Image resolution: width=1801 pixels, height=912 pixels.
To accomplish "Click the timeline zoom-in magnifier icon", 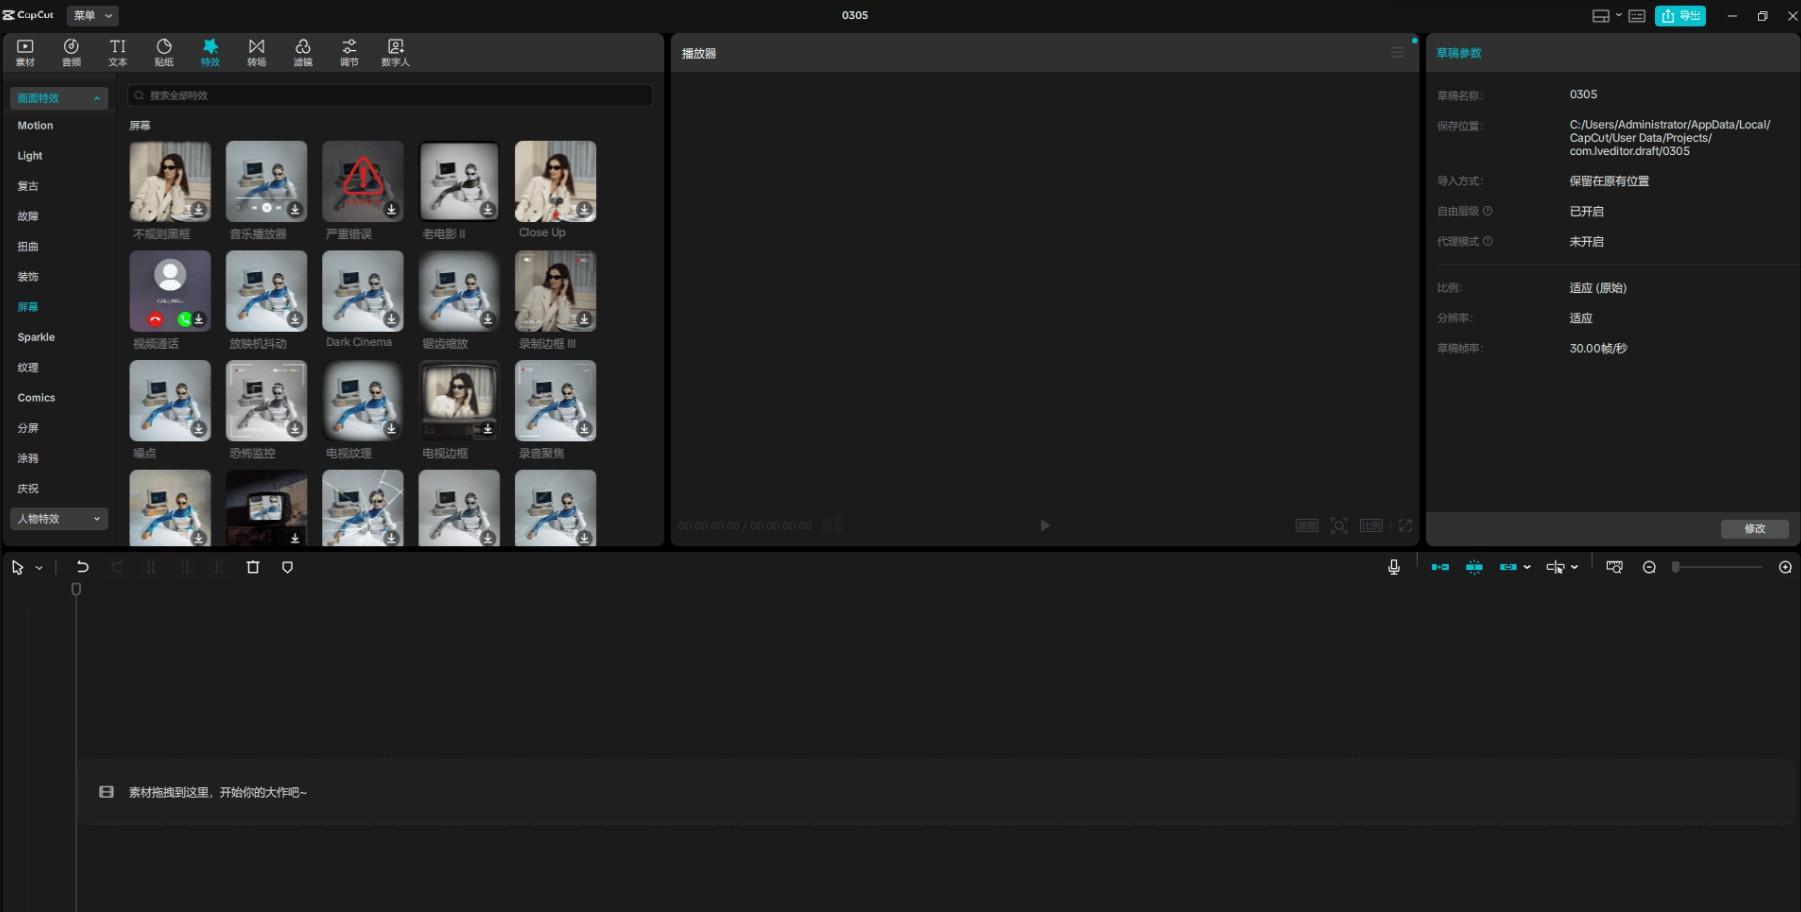I will [x=1785, y=567].
